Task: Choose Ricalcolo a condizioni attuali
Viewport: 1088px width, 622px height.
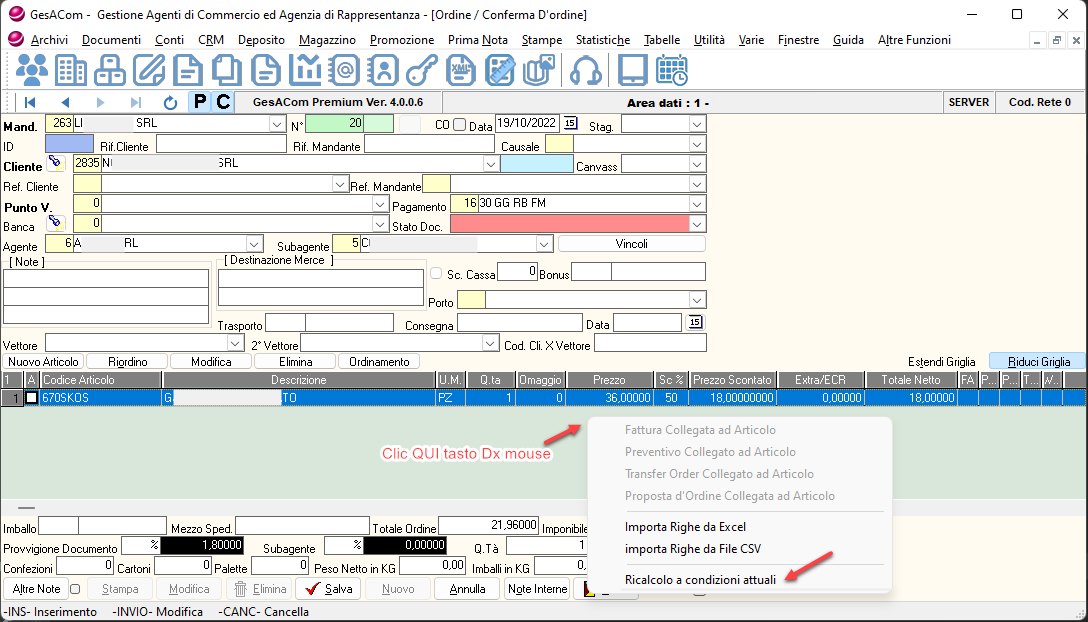Action: point(700,580)
